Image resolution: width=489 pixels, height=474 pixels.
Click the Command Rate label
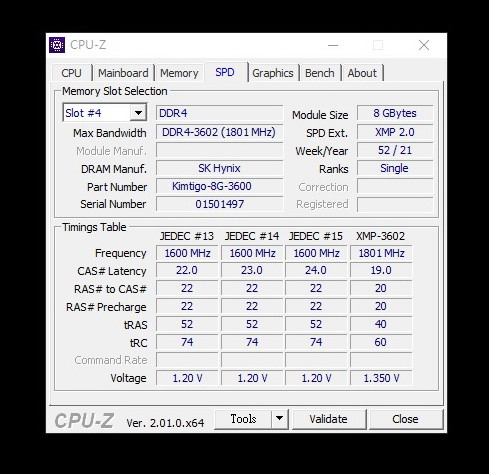point(111,360)
